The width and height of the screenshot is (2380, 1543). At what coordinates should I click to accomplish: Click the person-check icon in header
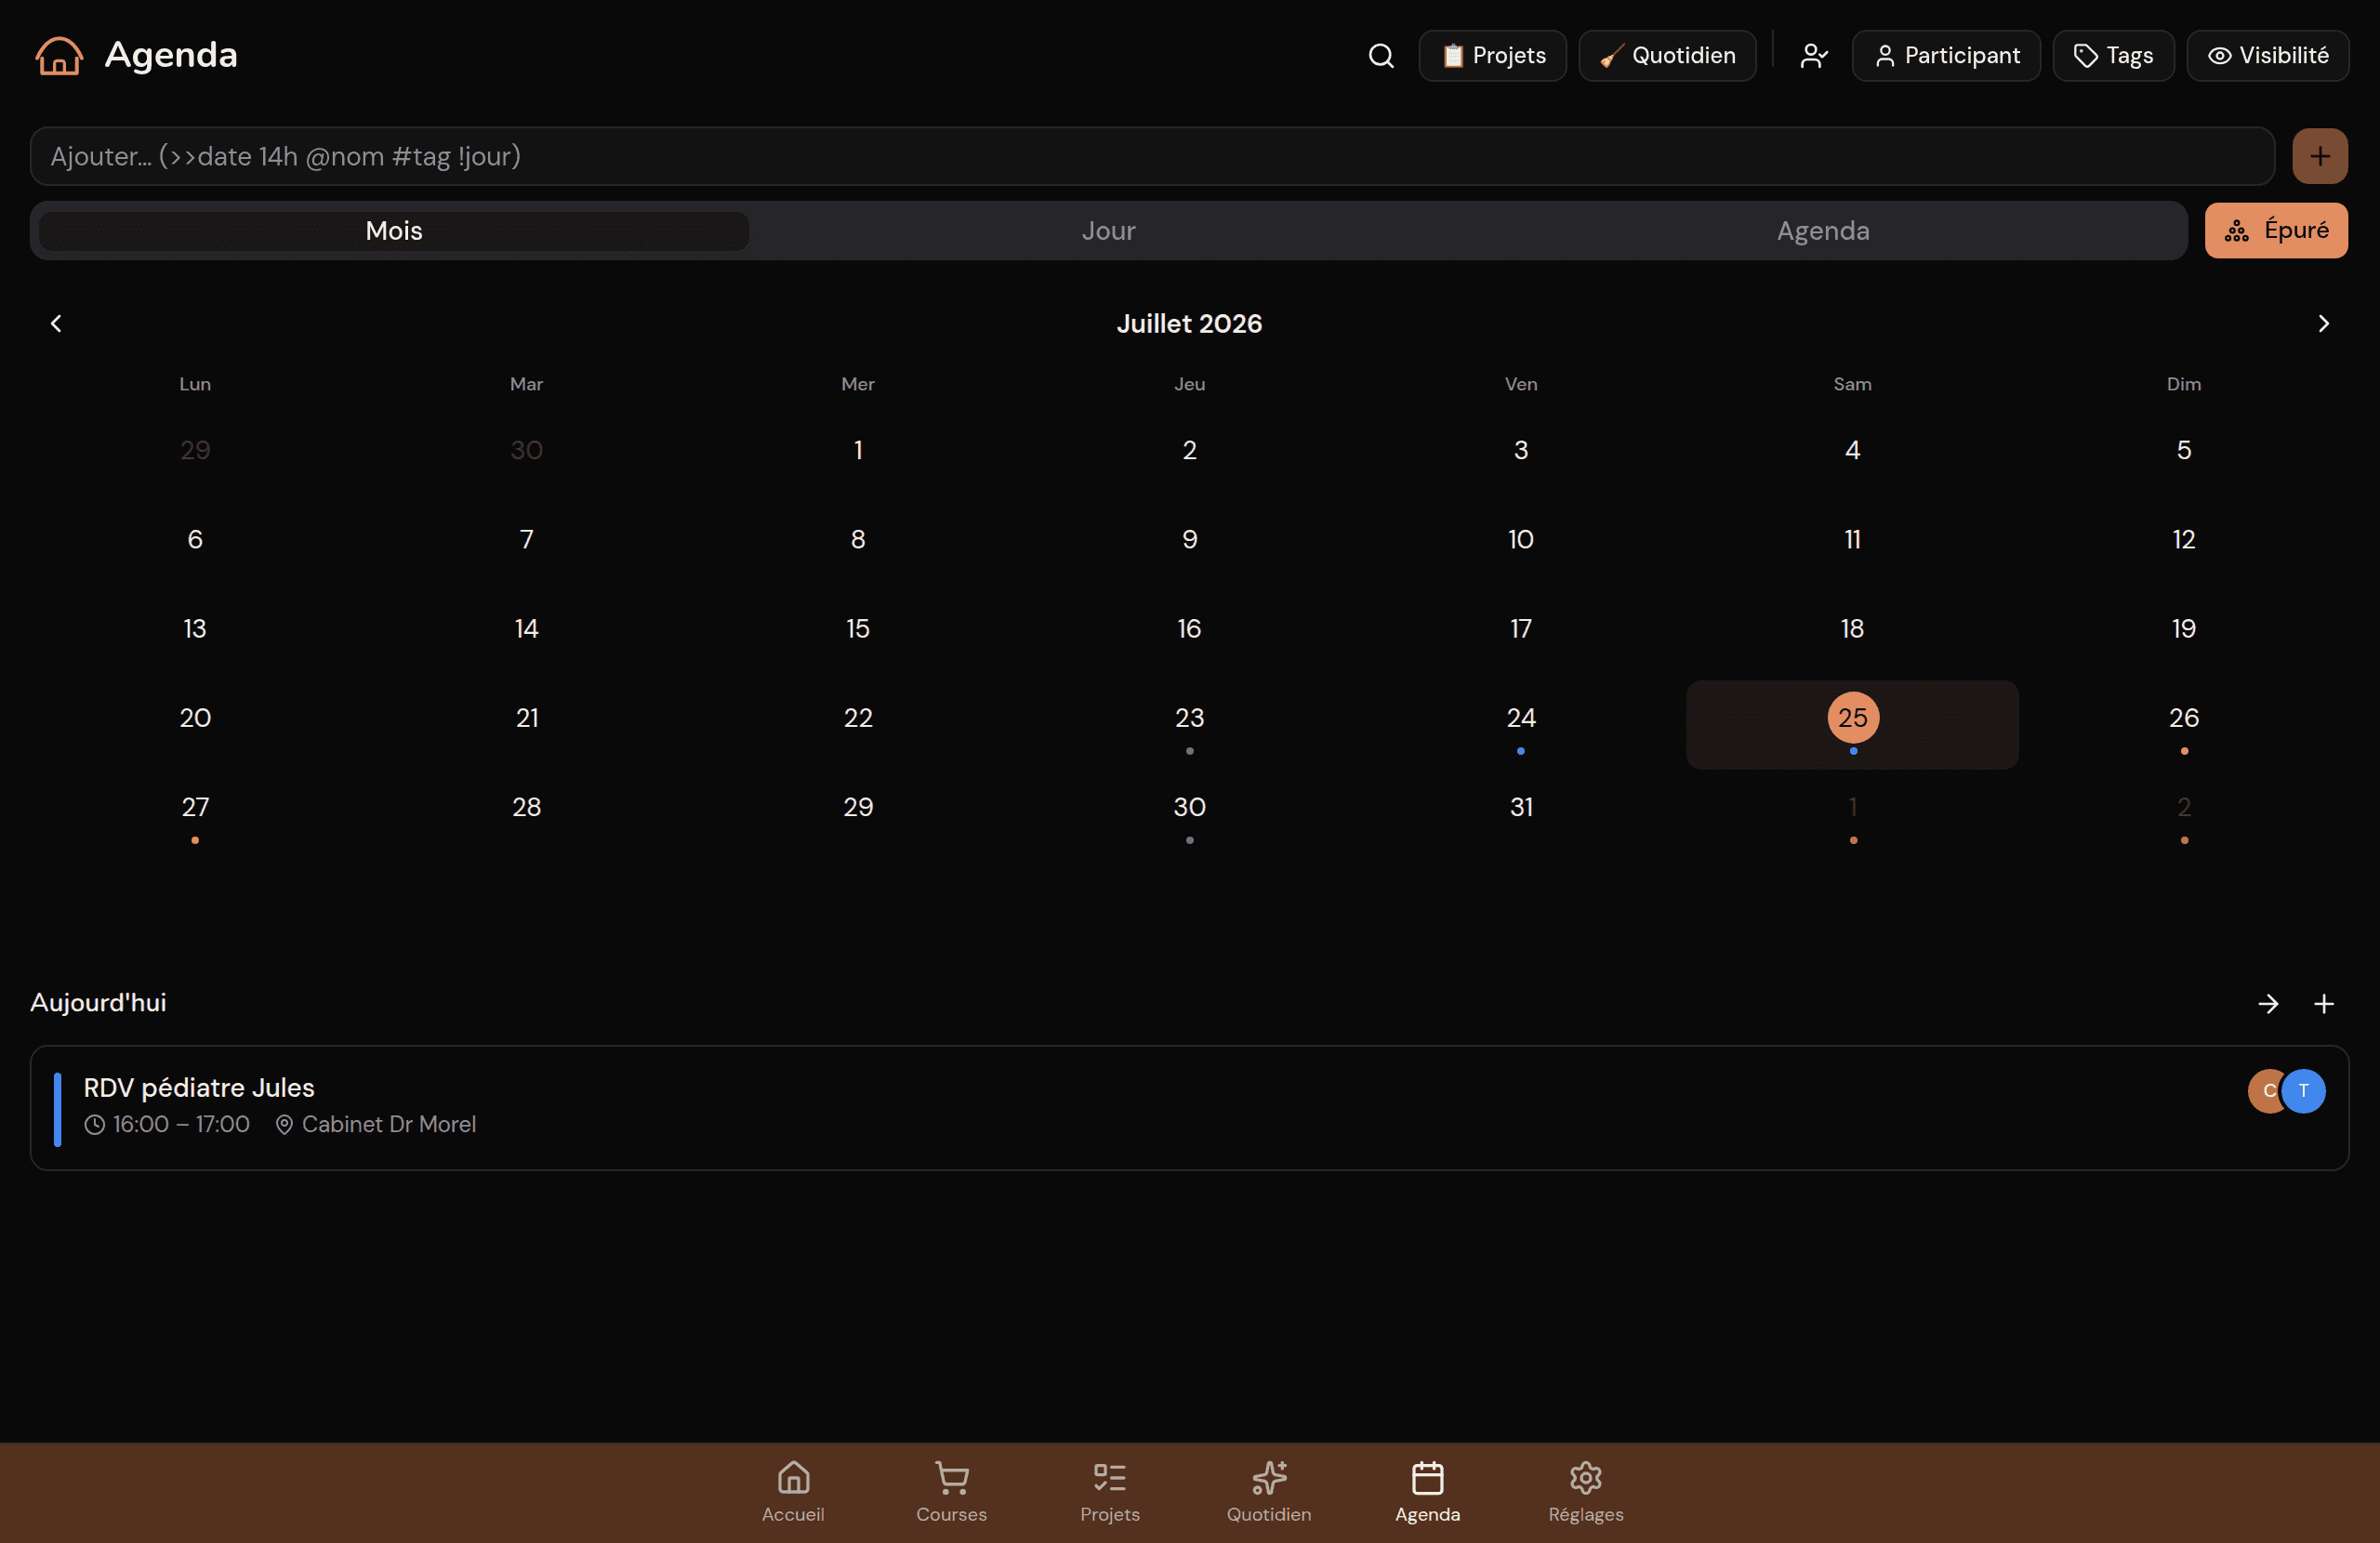[1814, 56]
